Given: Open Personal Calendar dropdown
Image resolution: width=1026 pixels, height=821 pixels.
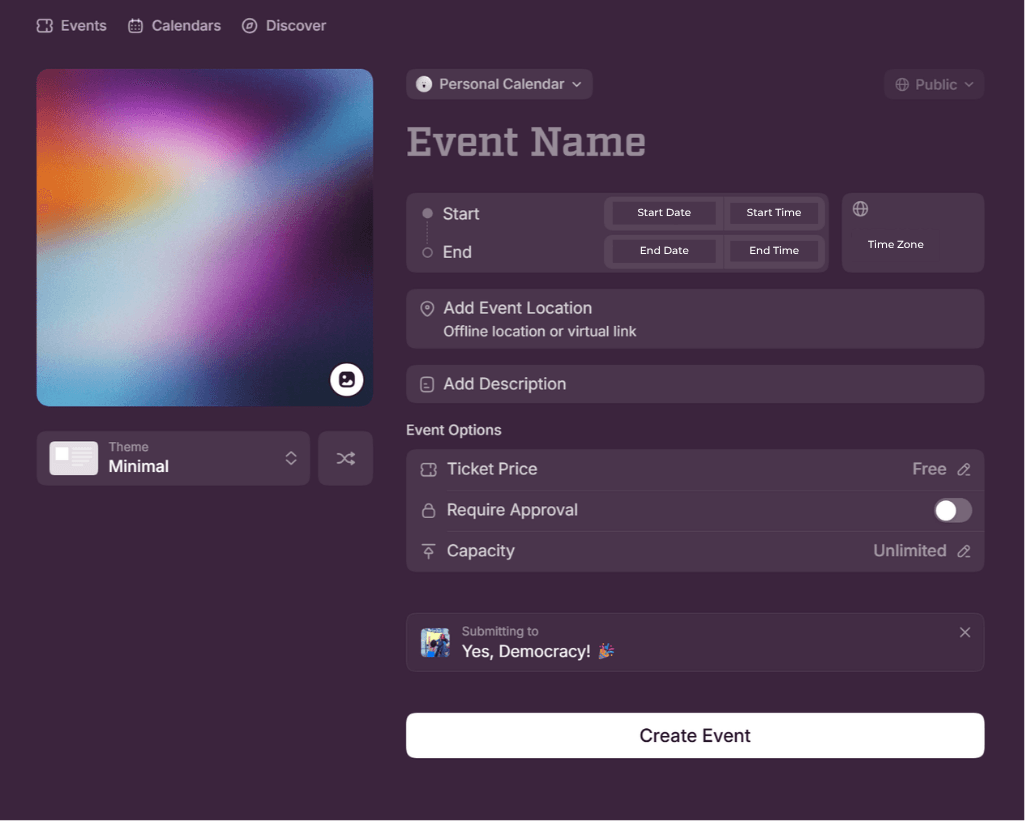Looking at the screenshot, I should coord(499,84).
